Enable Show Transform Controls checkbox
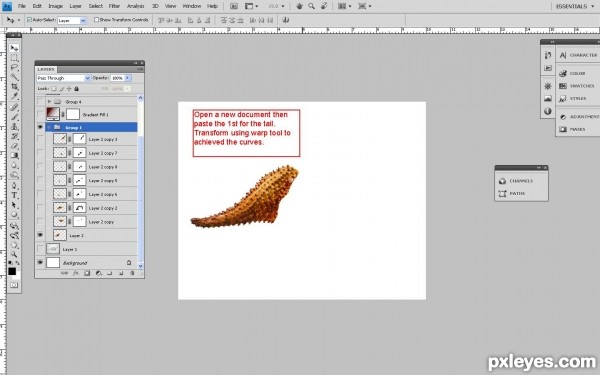This screenshot has width=600, height=375. tap(96, 20)
